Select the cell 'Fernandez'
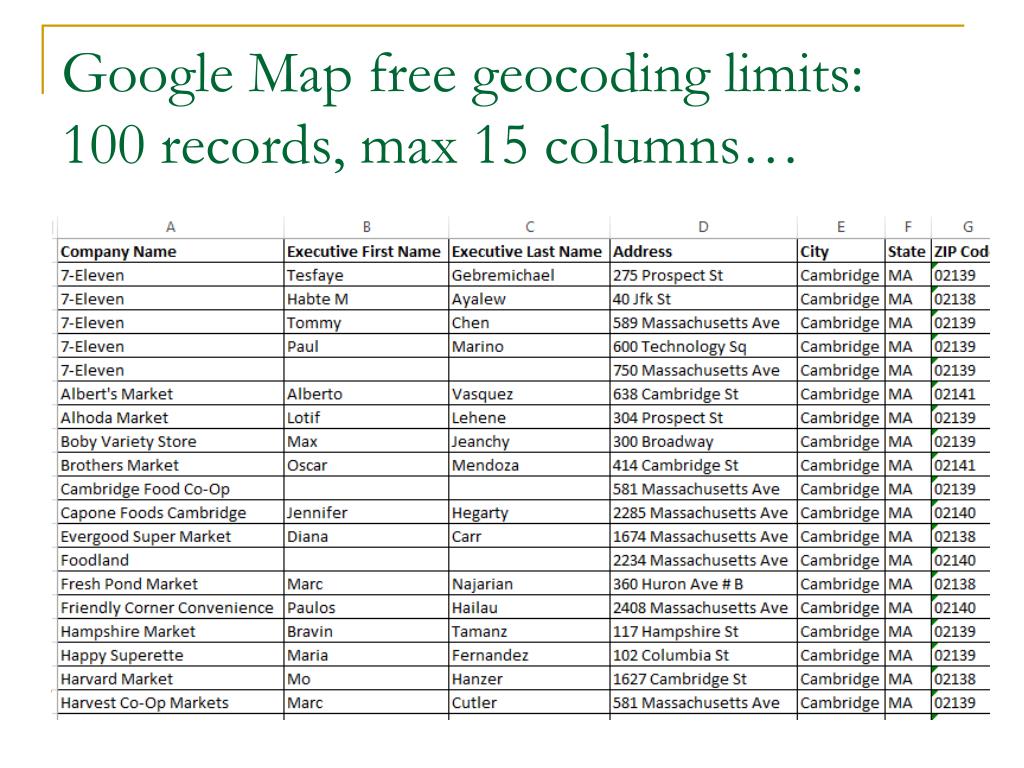This screenshot has height=768, width=1024. [x=530, y=656]
